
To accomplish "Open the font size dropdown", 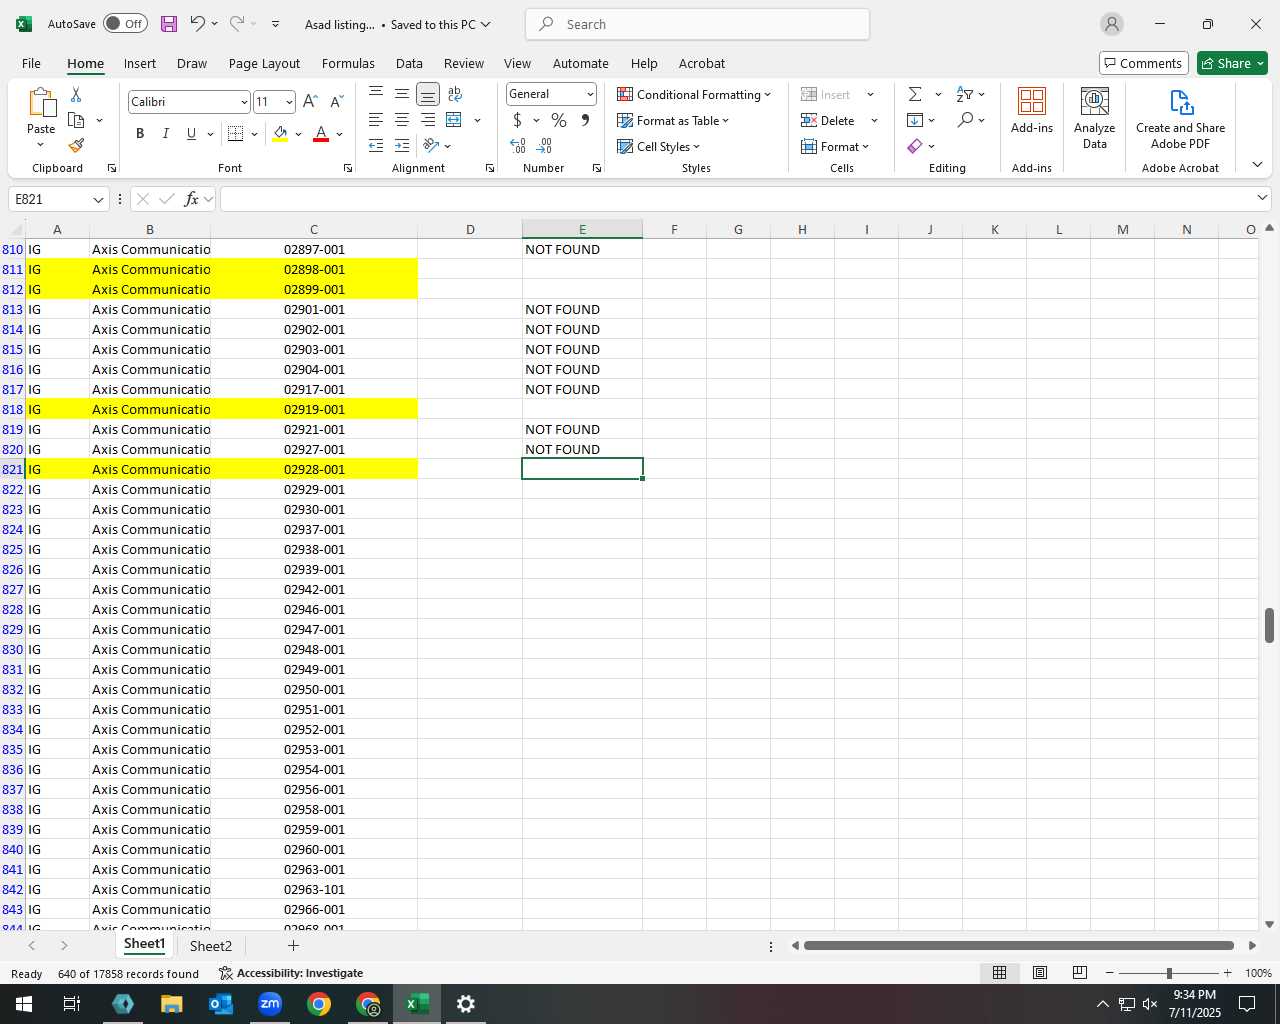I will [x=289, y=102].
